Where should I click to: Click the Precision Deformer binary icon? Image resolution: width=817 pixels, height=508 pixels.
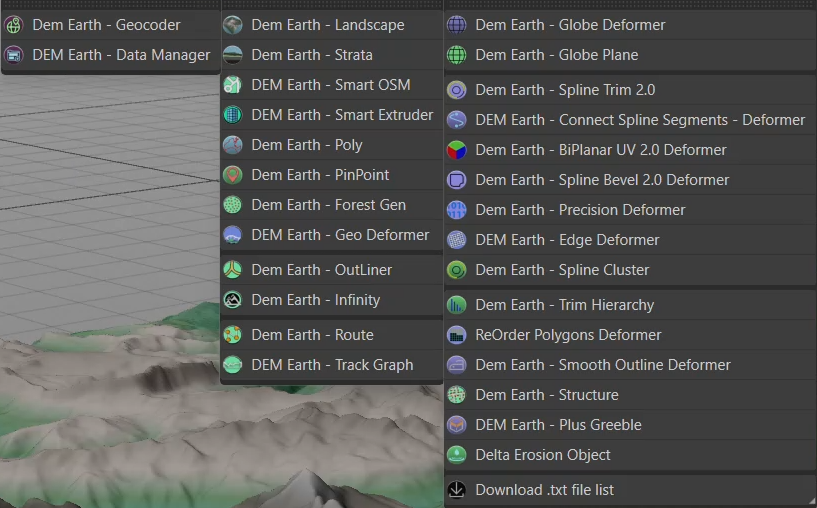(457, 210)
